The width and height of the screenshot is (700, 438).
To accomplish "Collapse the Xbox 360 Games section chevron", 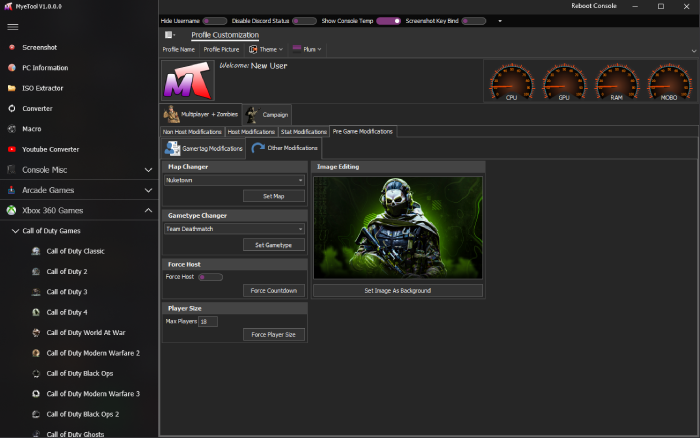I will (x=148, y=210).
